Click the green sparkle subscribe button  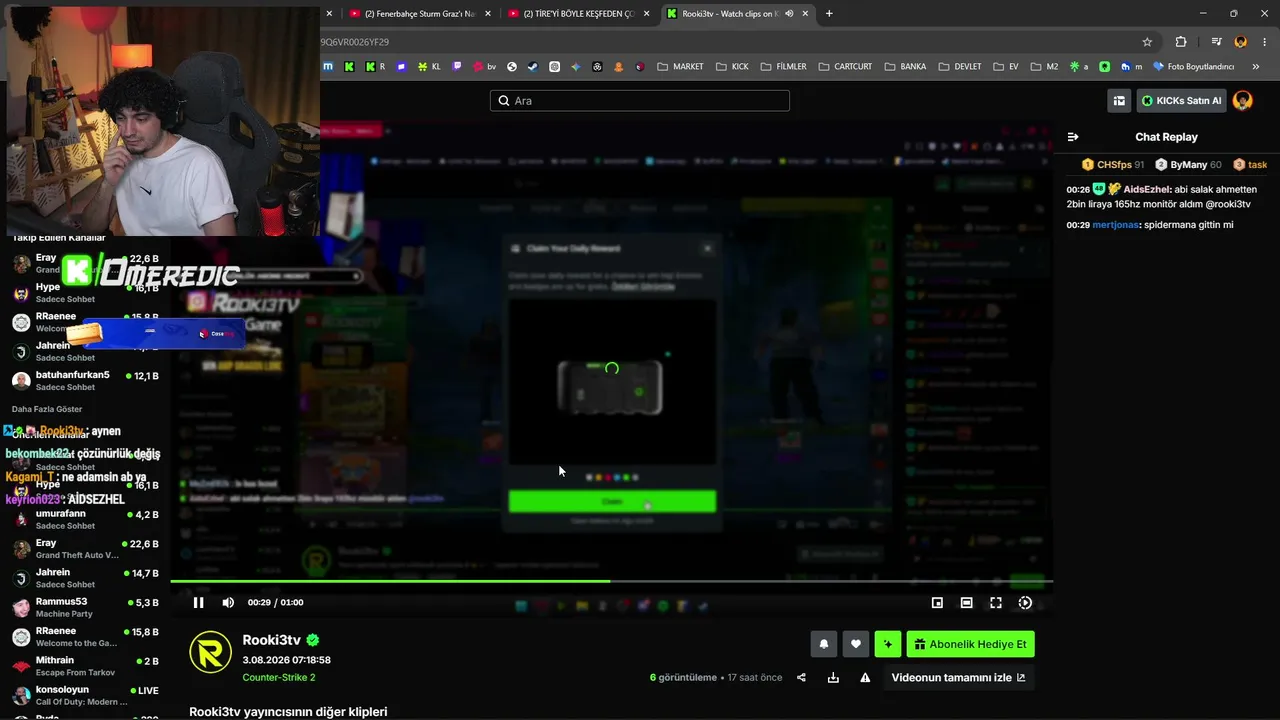(887, 644)
